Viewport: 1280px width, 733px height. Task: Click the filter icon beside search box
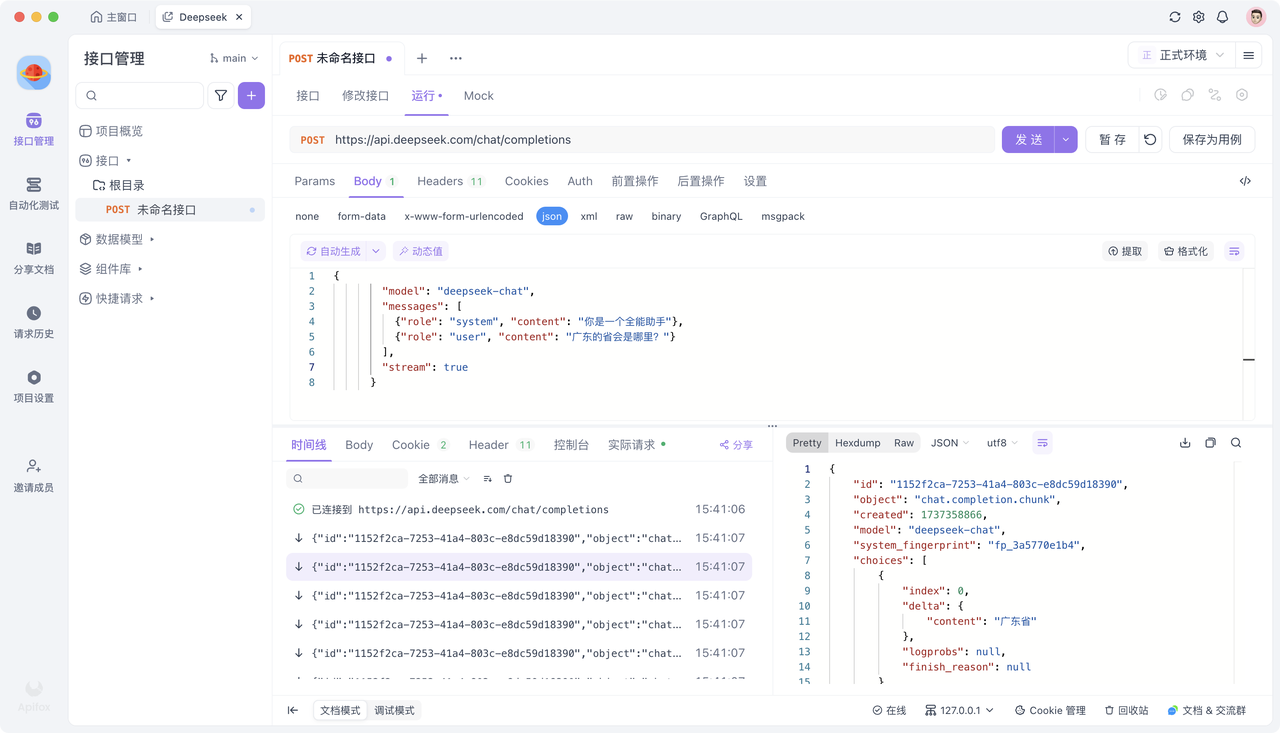click(221, 96)
